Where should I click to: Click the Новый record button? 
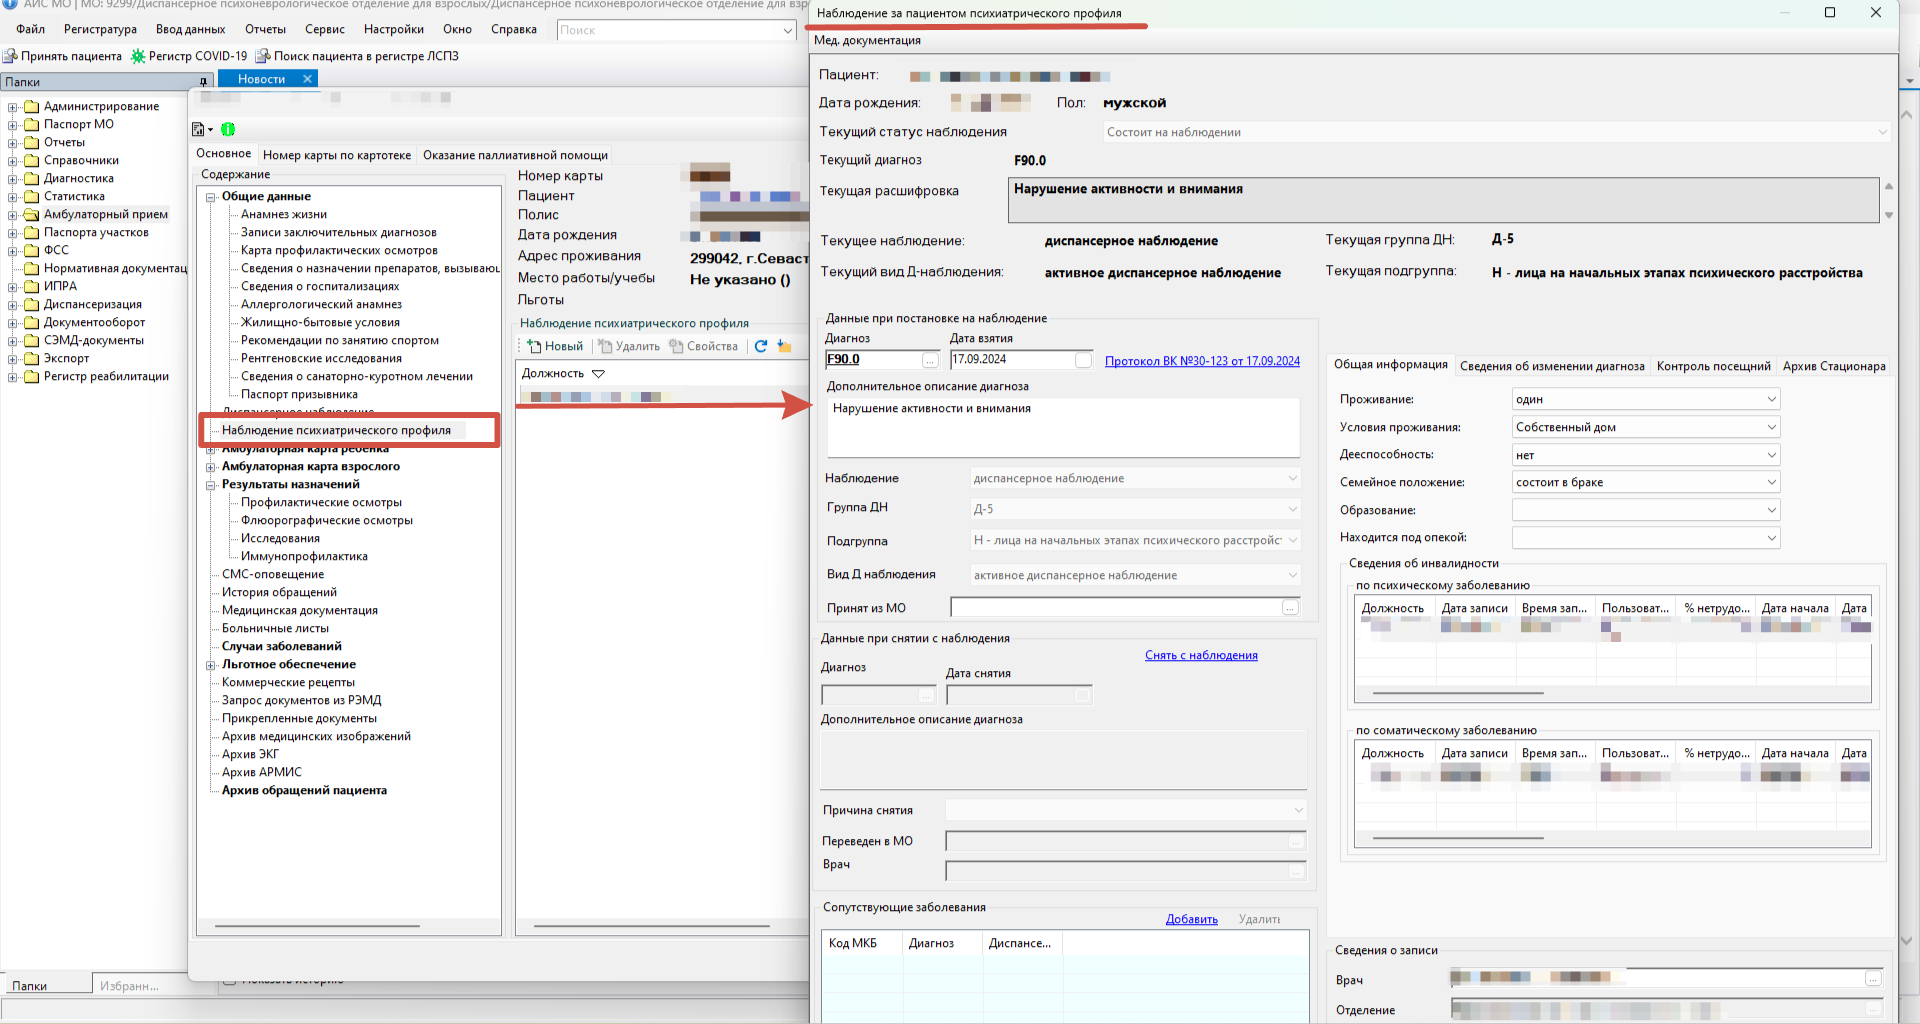[556, 346]
